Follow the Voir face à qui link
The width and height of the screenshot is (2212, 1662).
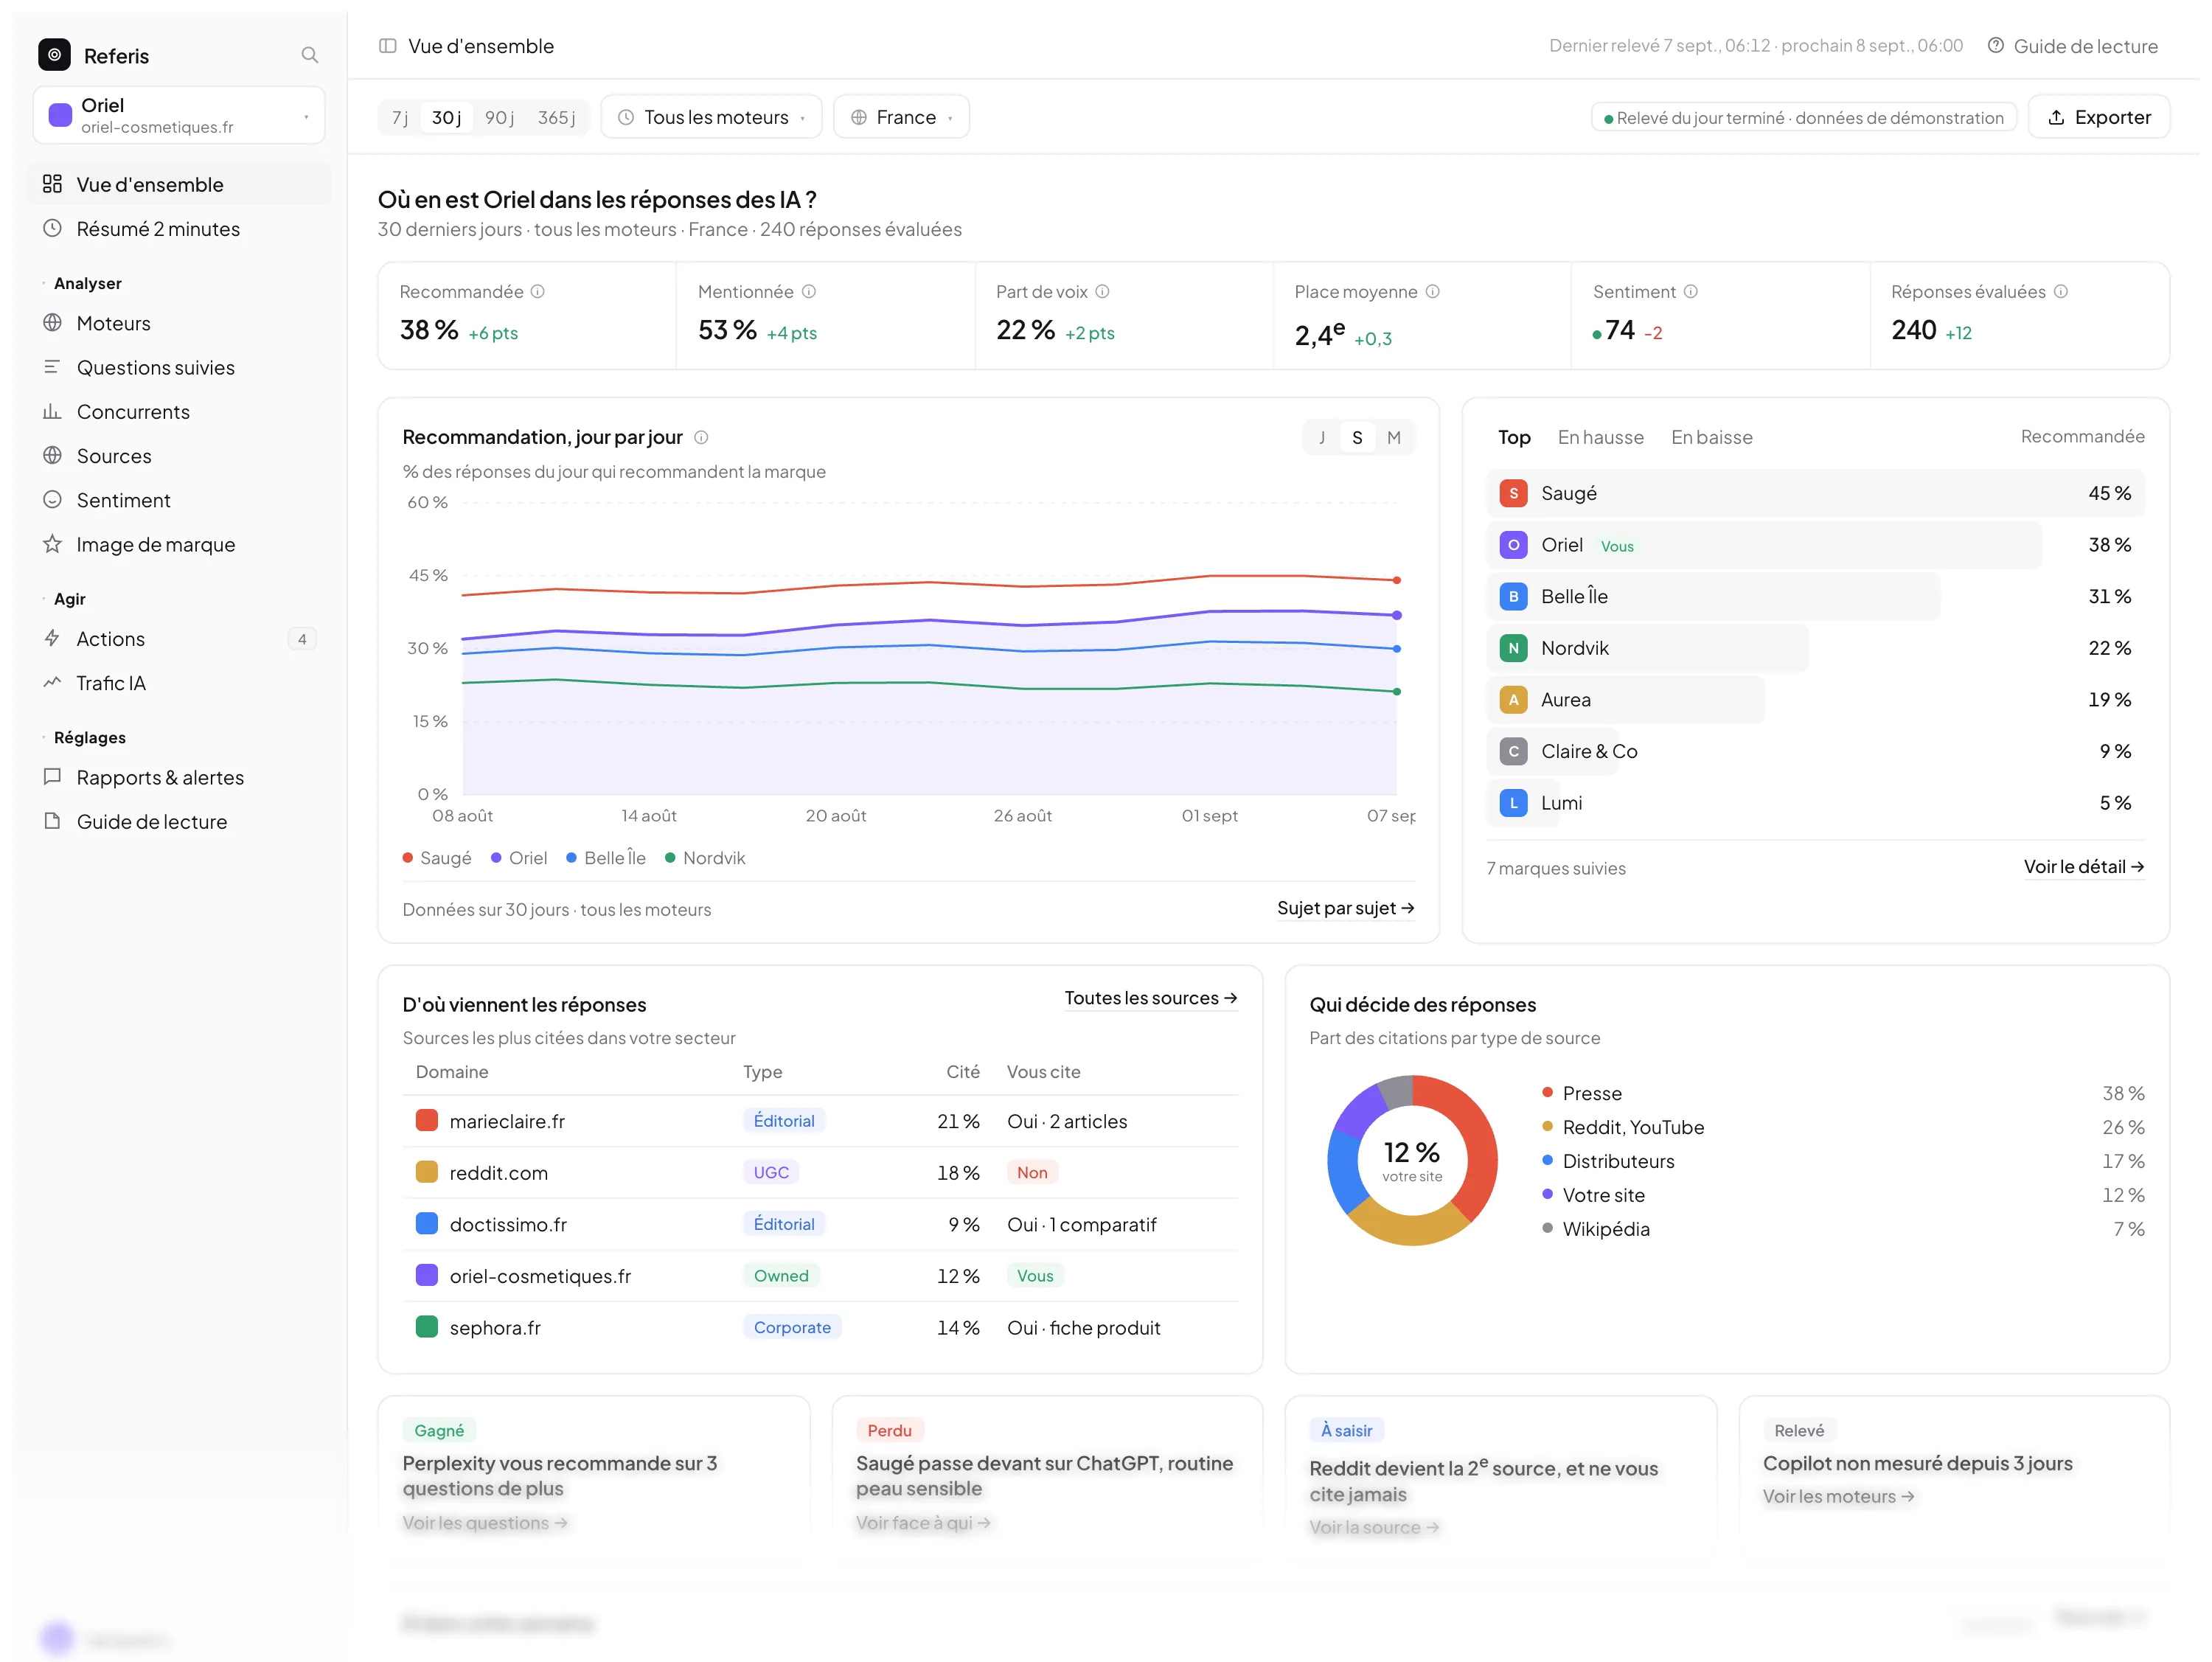coord(923,1522)
